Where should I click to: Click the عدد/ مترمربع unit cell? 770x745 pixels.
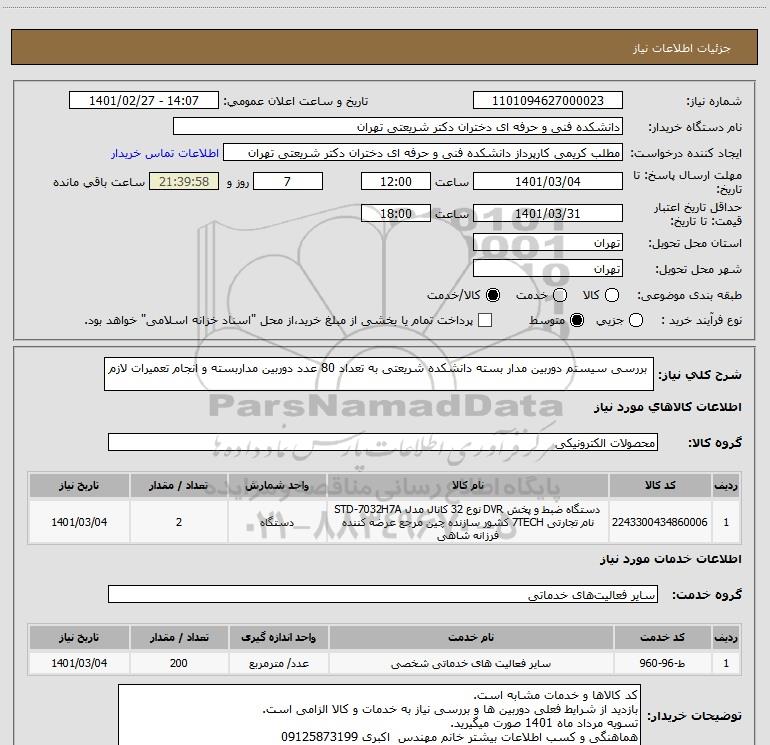click(x=278, y=663)
